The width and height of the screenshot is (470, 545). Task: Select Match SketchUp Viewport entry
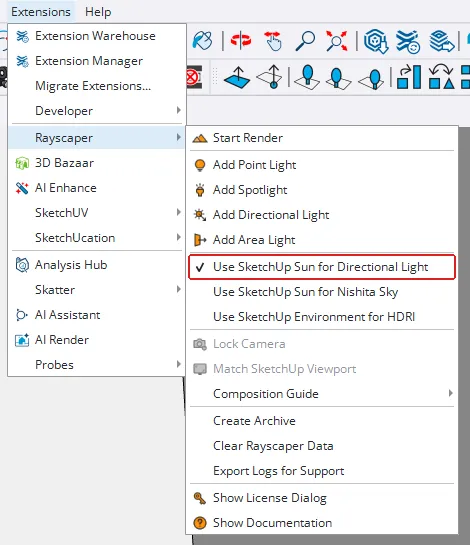point(322,369)
